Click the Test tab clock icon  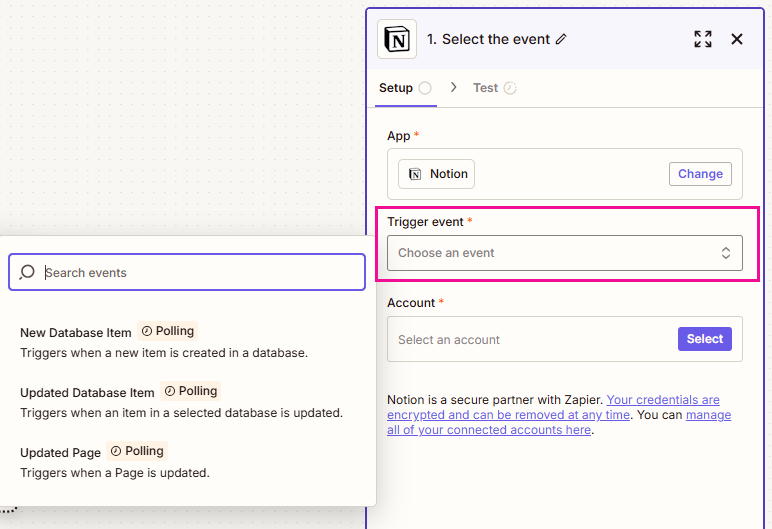pos(510,88)
